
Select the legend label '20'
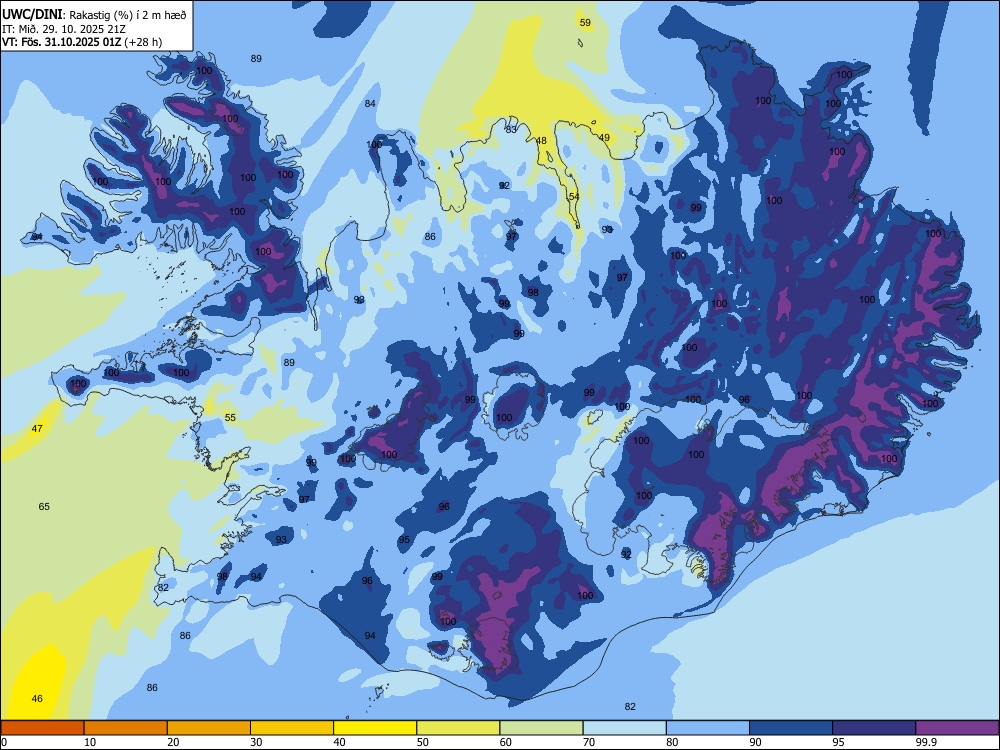pyautogui.click(x=173, y=742)
